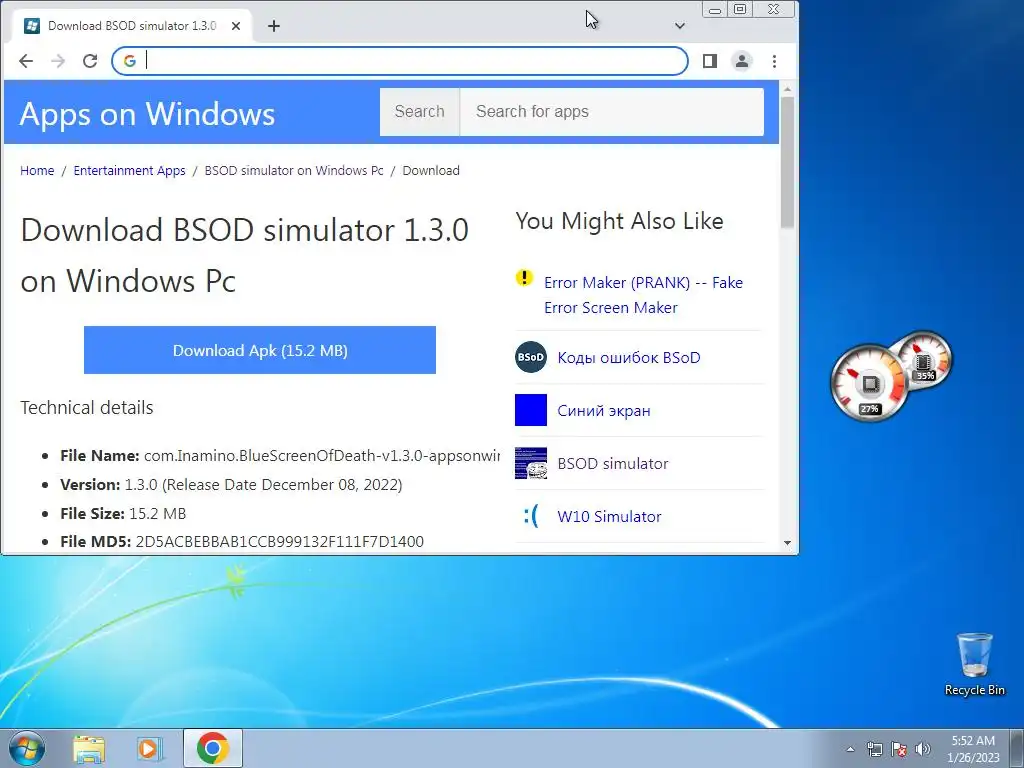Click the File Name com.Inamino value
The width and height of the screenshot is (1024, 768).
tap(322, 456)
